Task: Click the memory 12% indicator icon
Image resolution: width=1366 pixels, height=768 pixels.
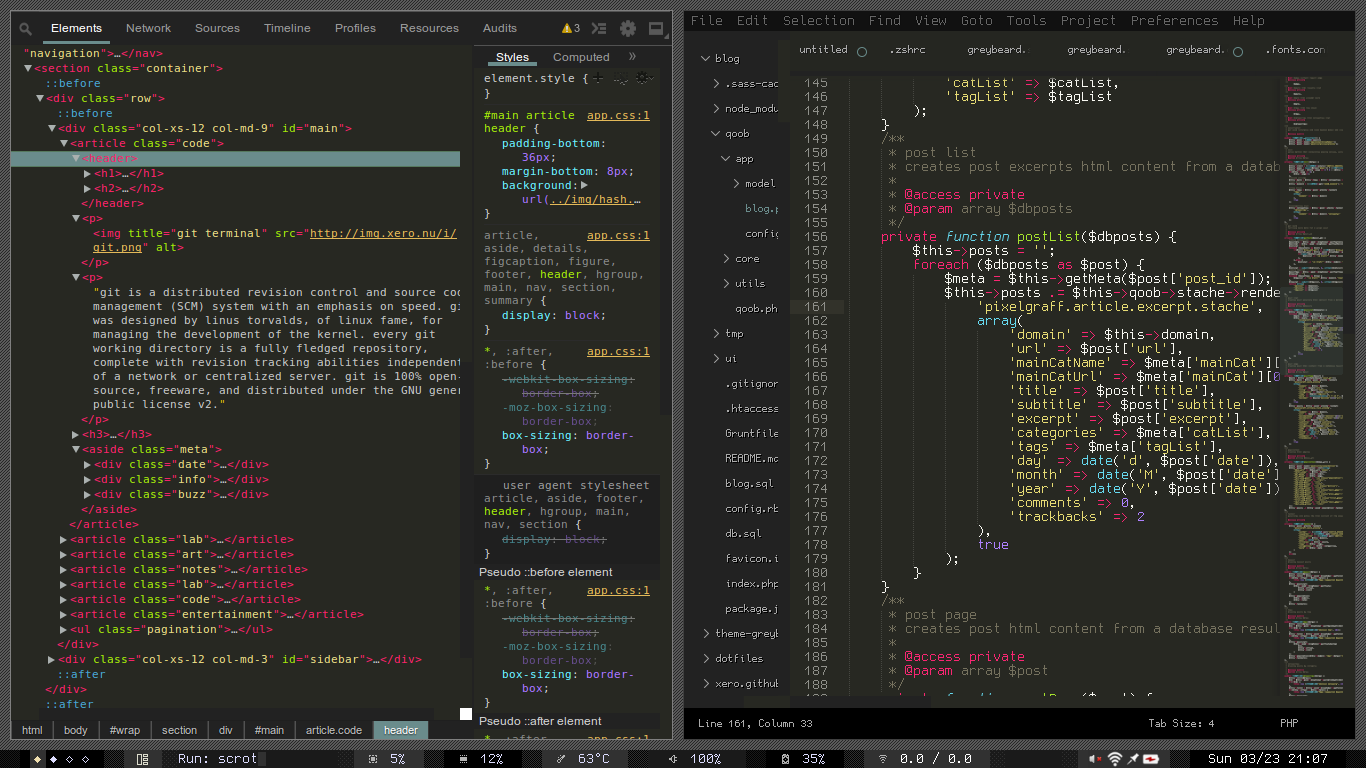Action: [463, 759]
